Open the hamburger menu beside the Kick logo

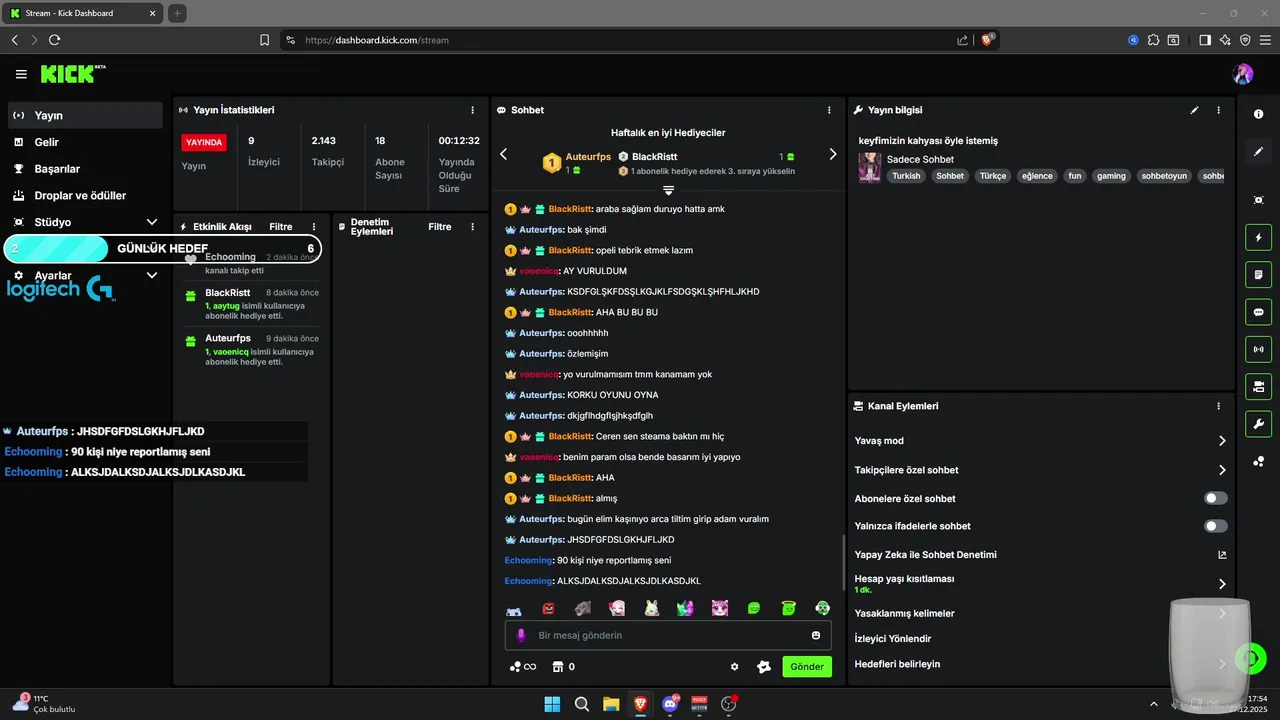(21, 74)
